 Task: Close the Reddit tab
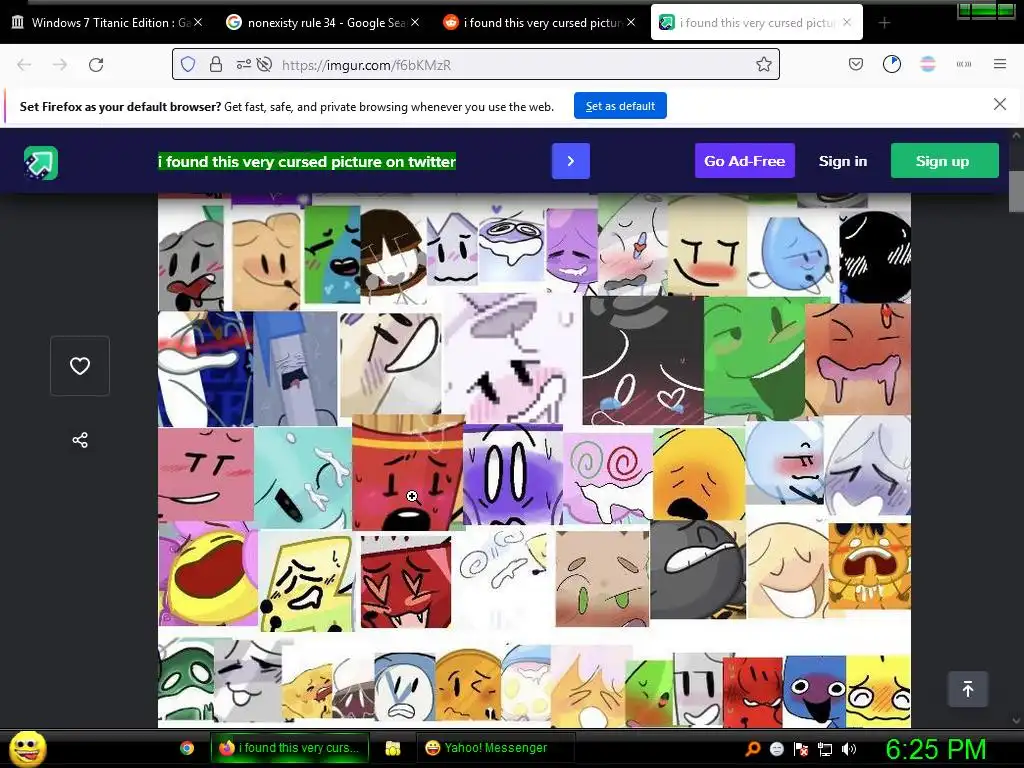(631, 22)
